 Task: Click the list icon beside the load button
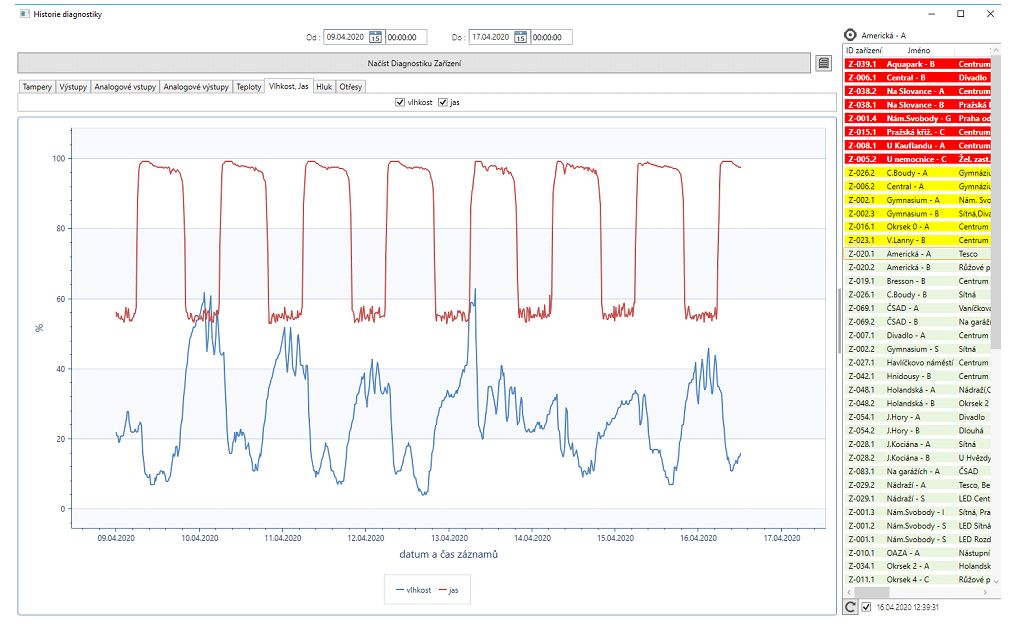click(x=823, y=63)
